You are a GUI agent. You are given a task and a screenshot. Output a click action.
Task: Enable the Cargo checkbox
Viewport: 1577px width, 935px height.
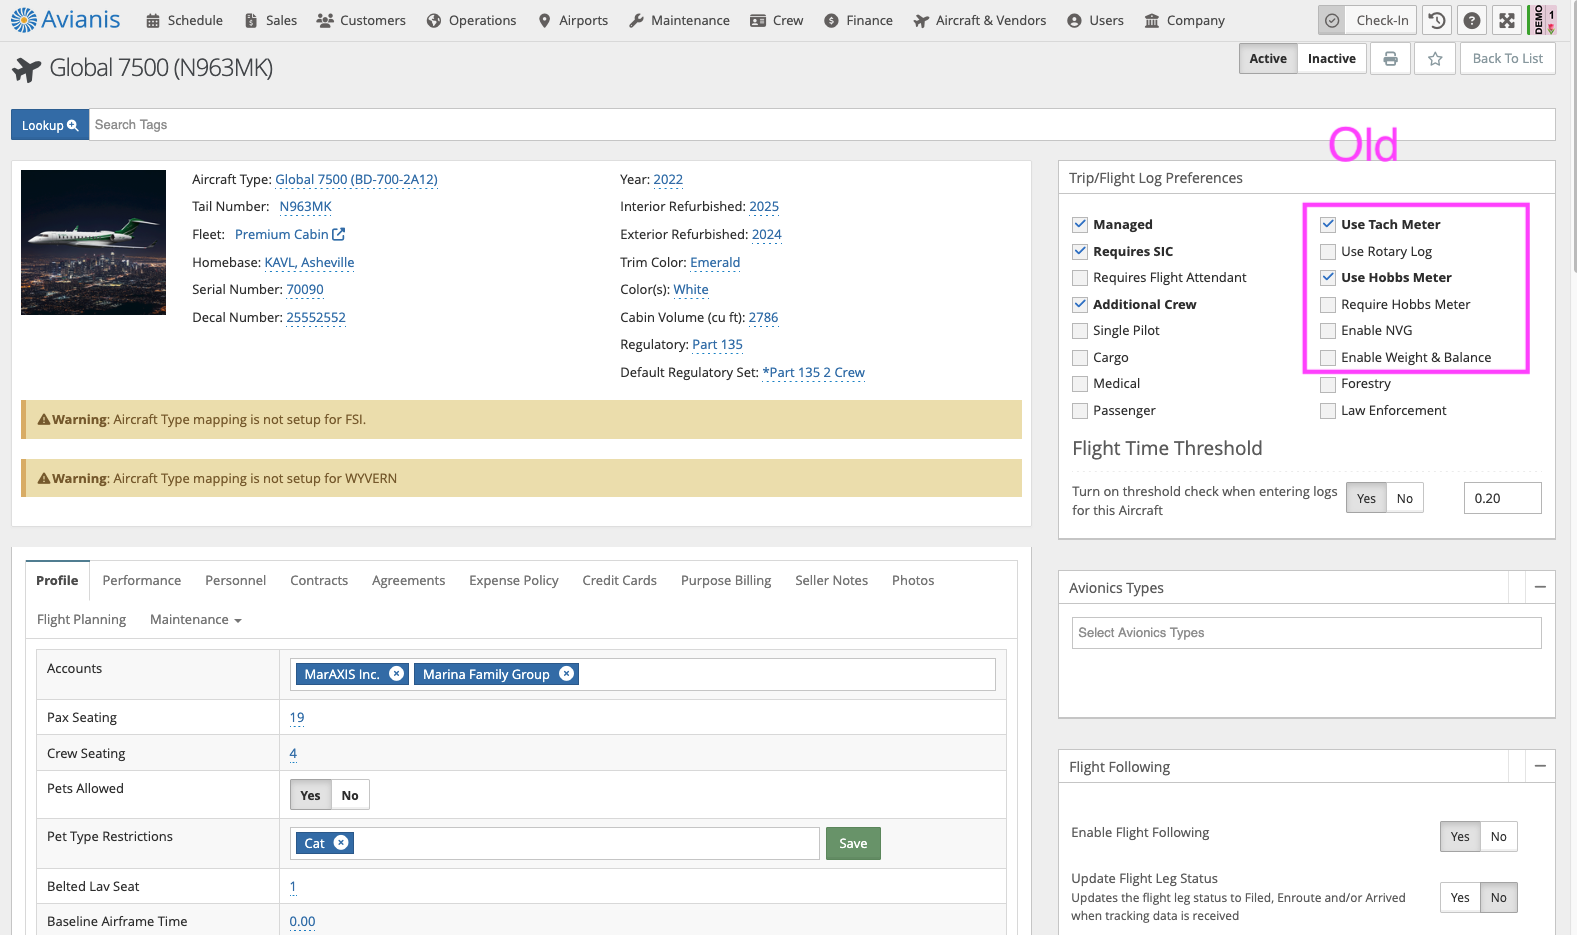[x=1080, y=358]
